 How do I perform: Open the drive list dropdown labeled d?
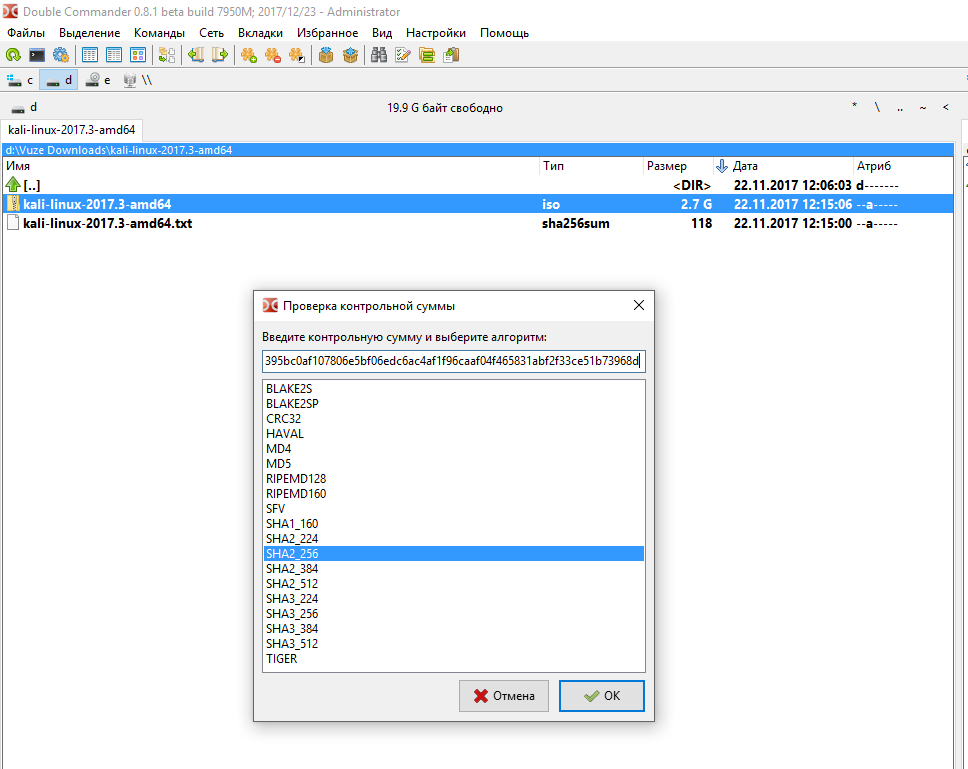[24, 107]
